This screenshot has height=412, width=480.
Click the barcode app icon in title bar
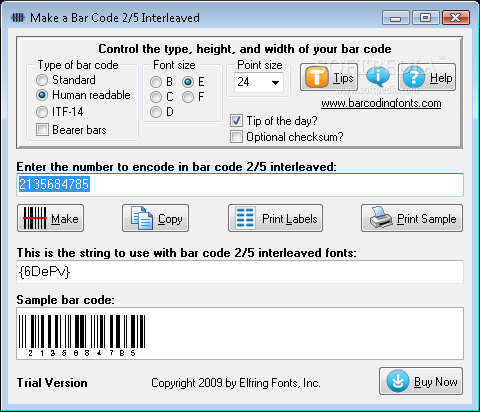click(18, 17)
